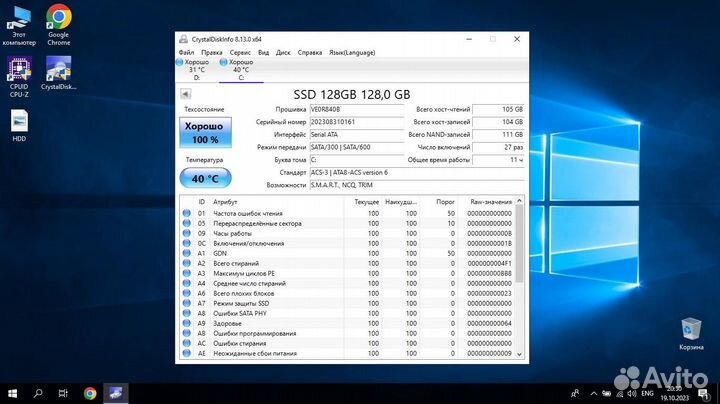The image size is (720, 404).
Task: Click the status circle for Перераспределённые сектора
Action: [x=186, y=224]
